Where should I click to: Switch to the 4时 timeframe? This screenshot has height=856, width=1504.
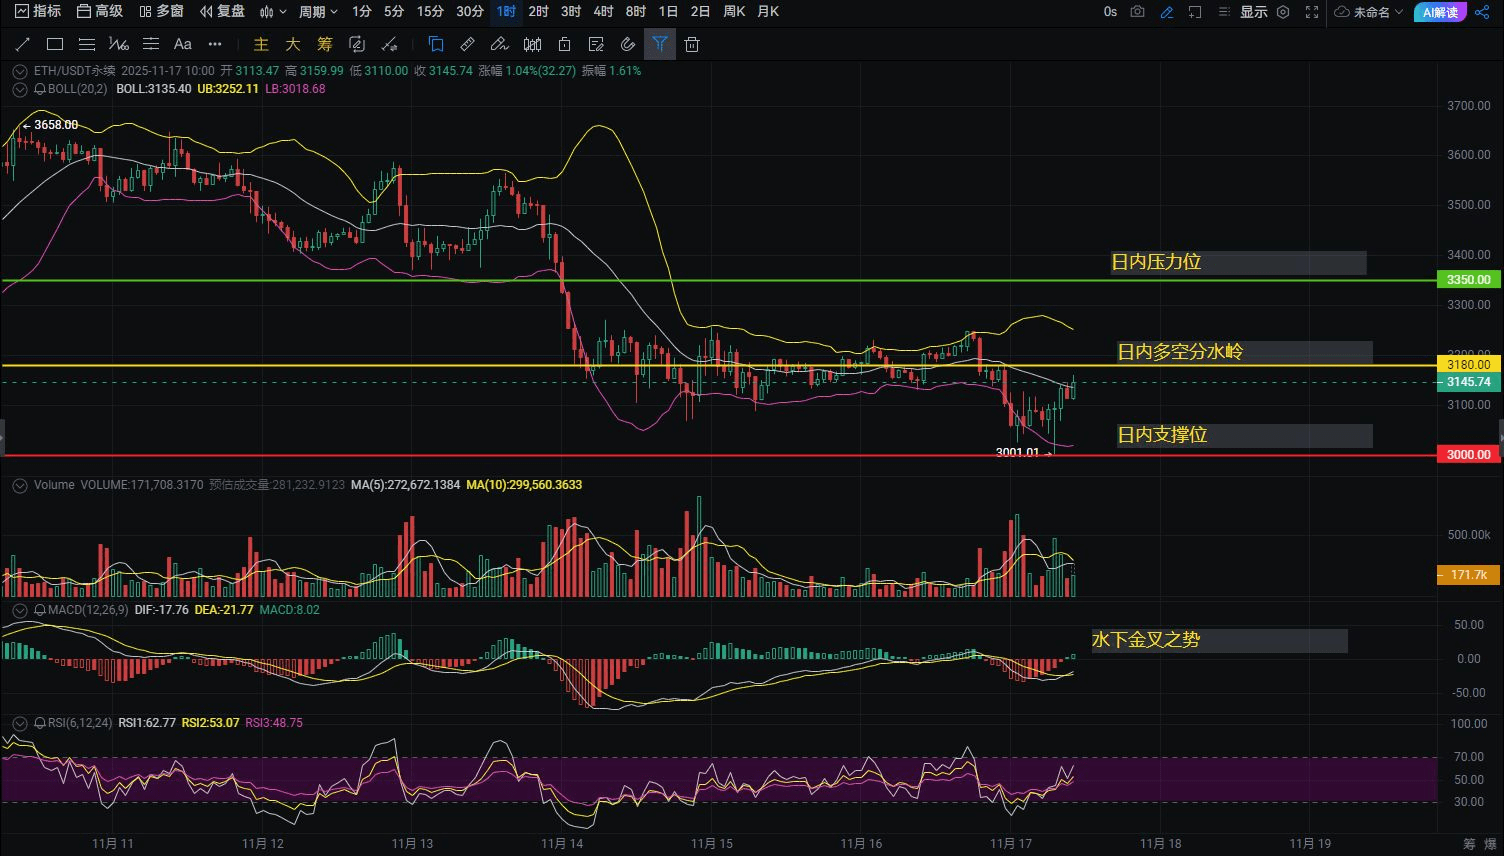coord(603,12)
